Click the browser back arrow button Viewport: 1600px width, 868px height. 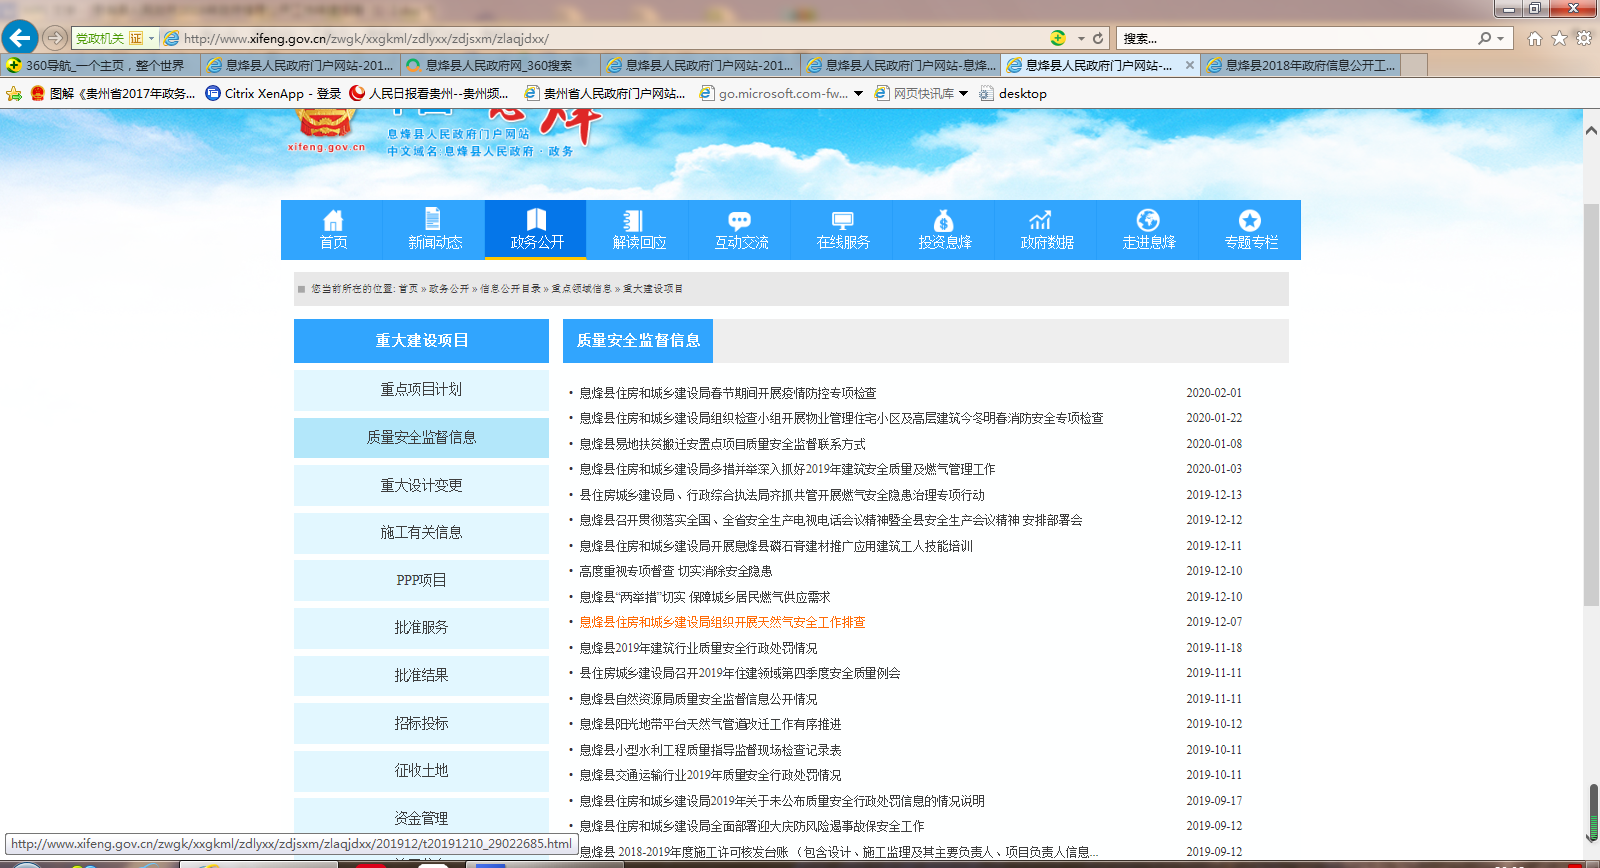coord(20,38)
